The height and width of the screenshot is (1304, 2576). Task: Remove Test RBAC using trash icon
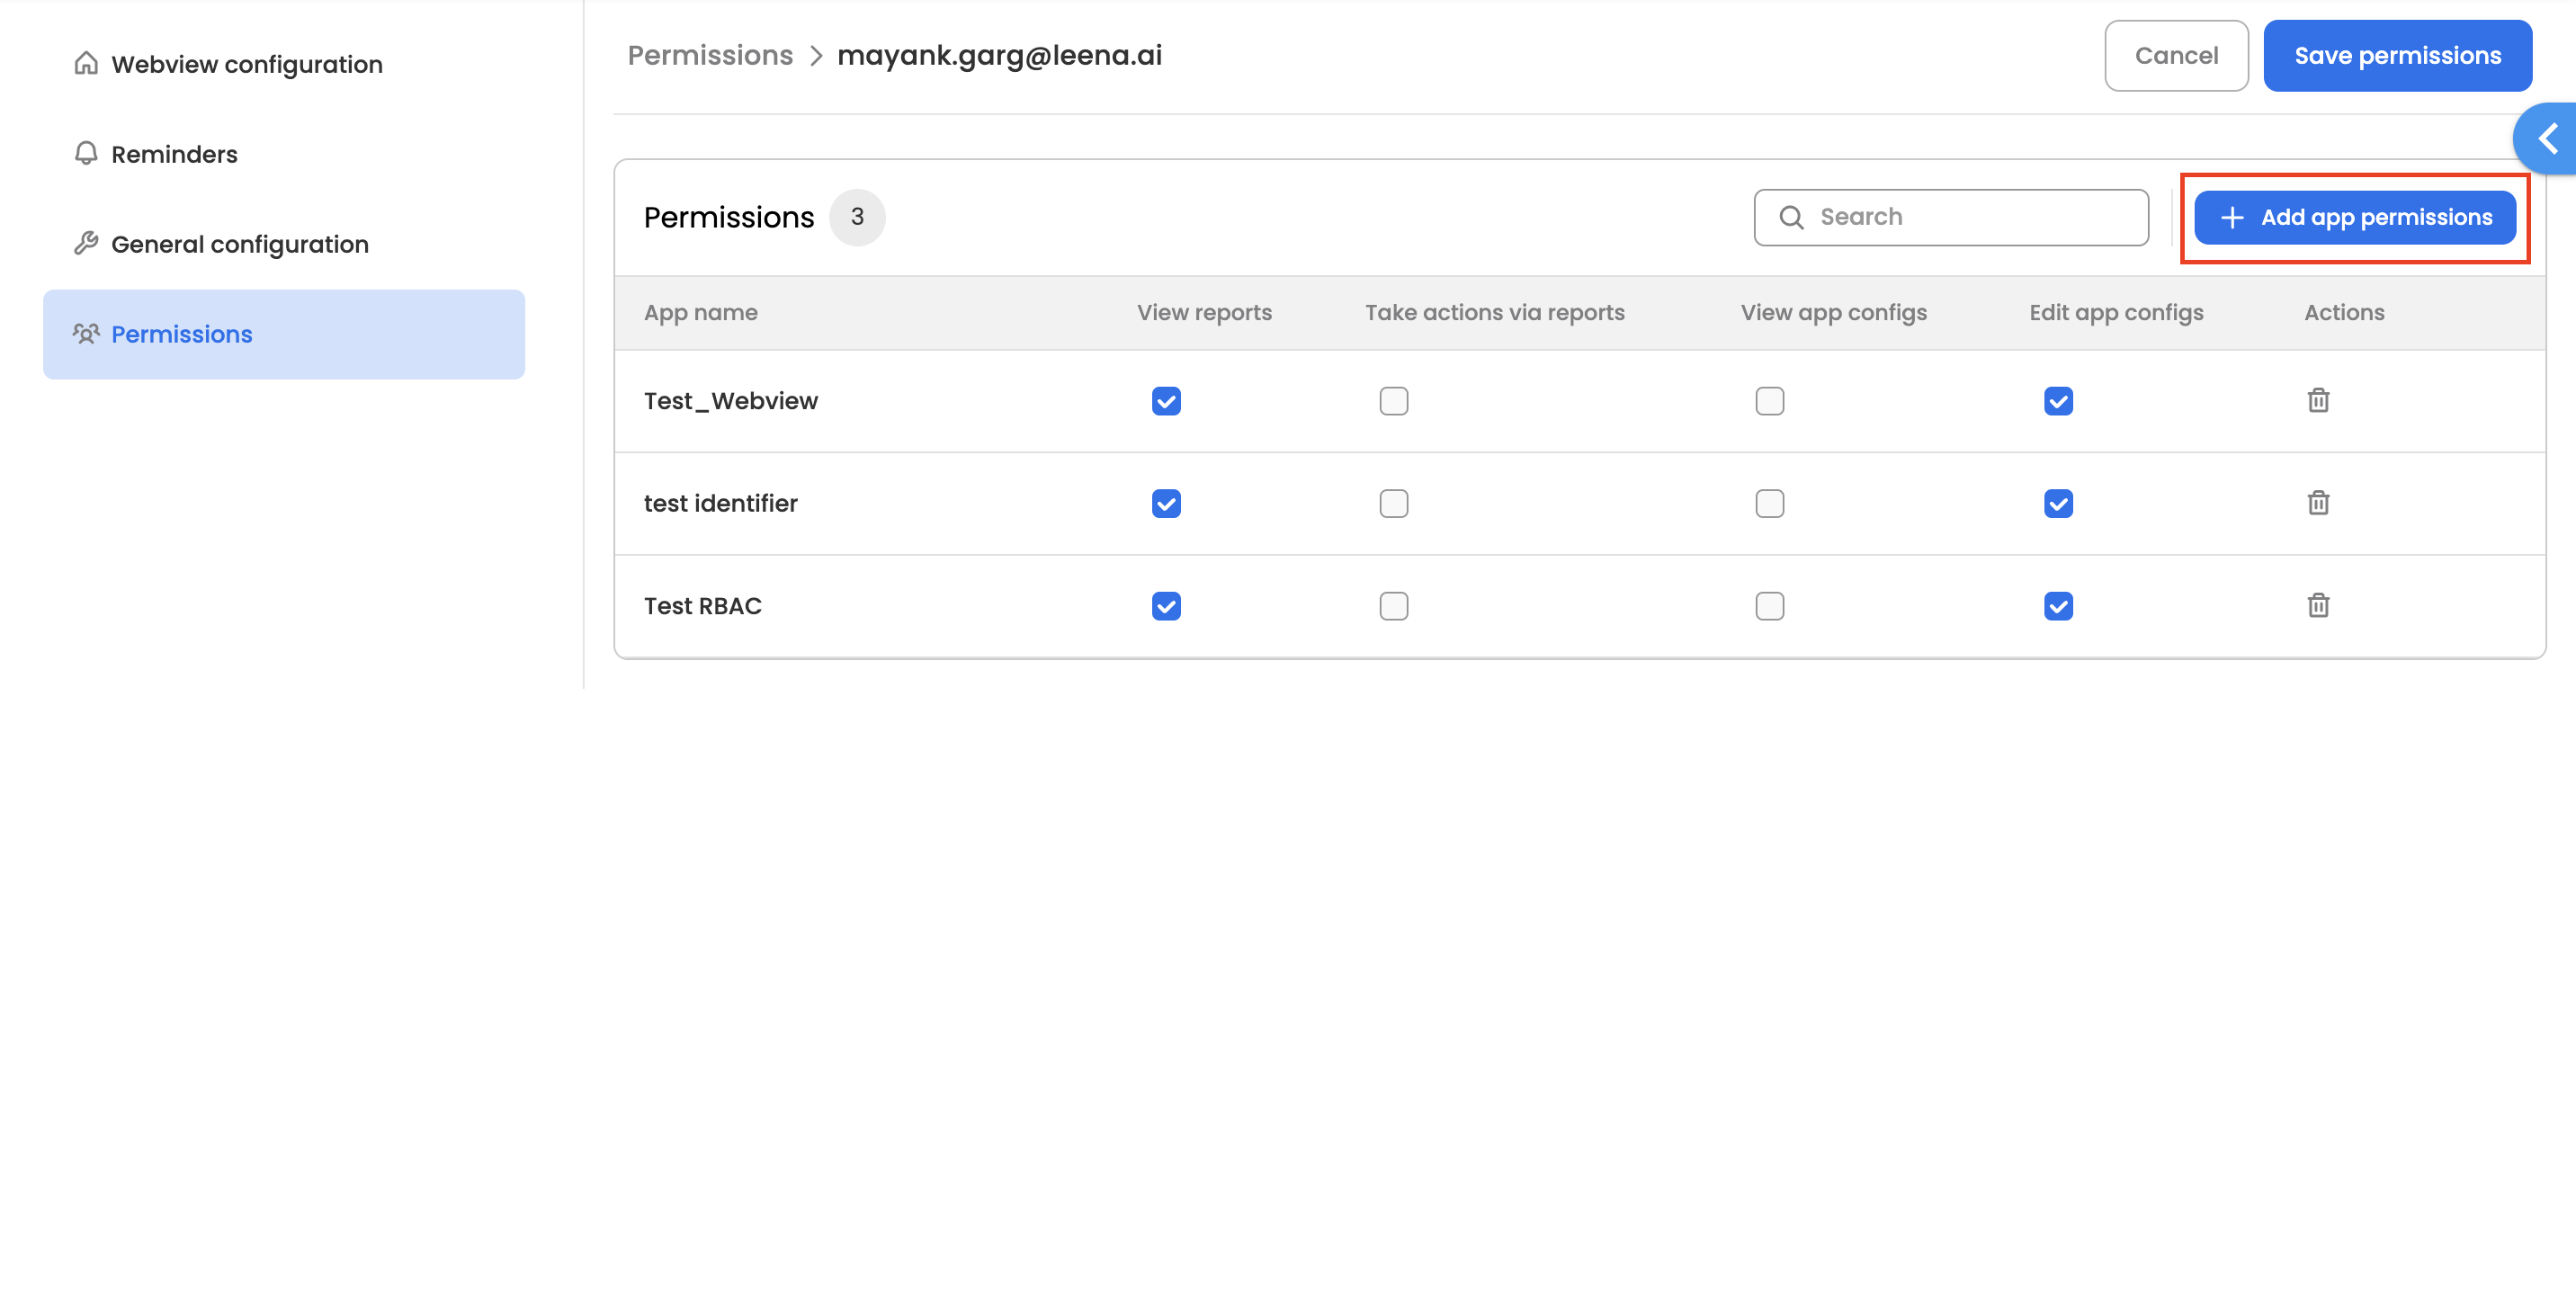click(x=2317, y=605)
